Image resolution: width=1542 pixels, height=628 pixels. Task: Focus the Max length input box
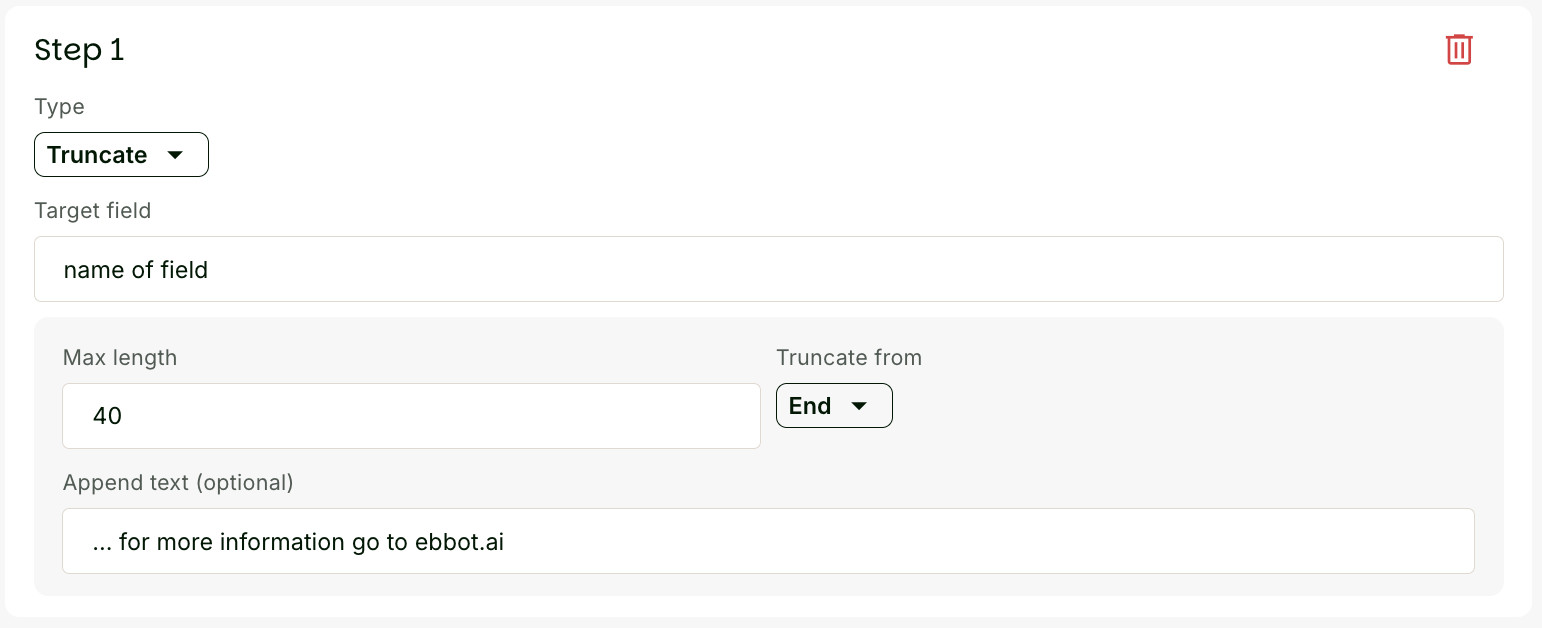411,416
